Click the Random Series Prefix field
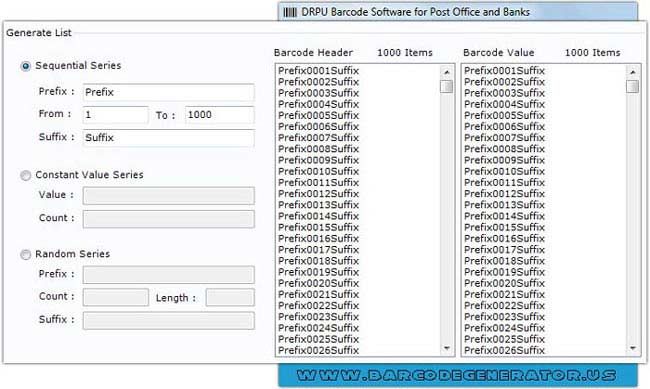Image resolution: width=650 pixels, height=389 pixels. click(168, 274)
